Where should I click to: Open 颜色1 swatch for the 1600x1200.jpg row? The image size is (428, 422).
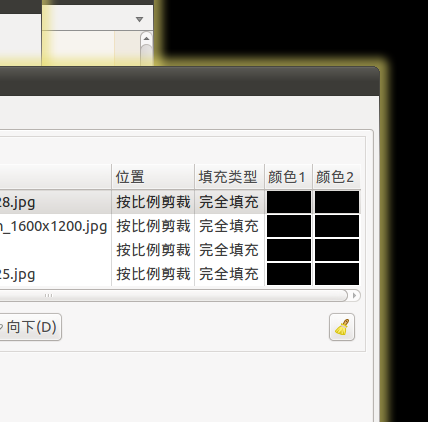click(x=289, y=226)
